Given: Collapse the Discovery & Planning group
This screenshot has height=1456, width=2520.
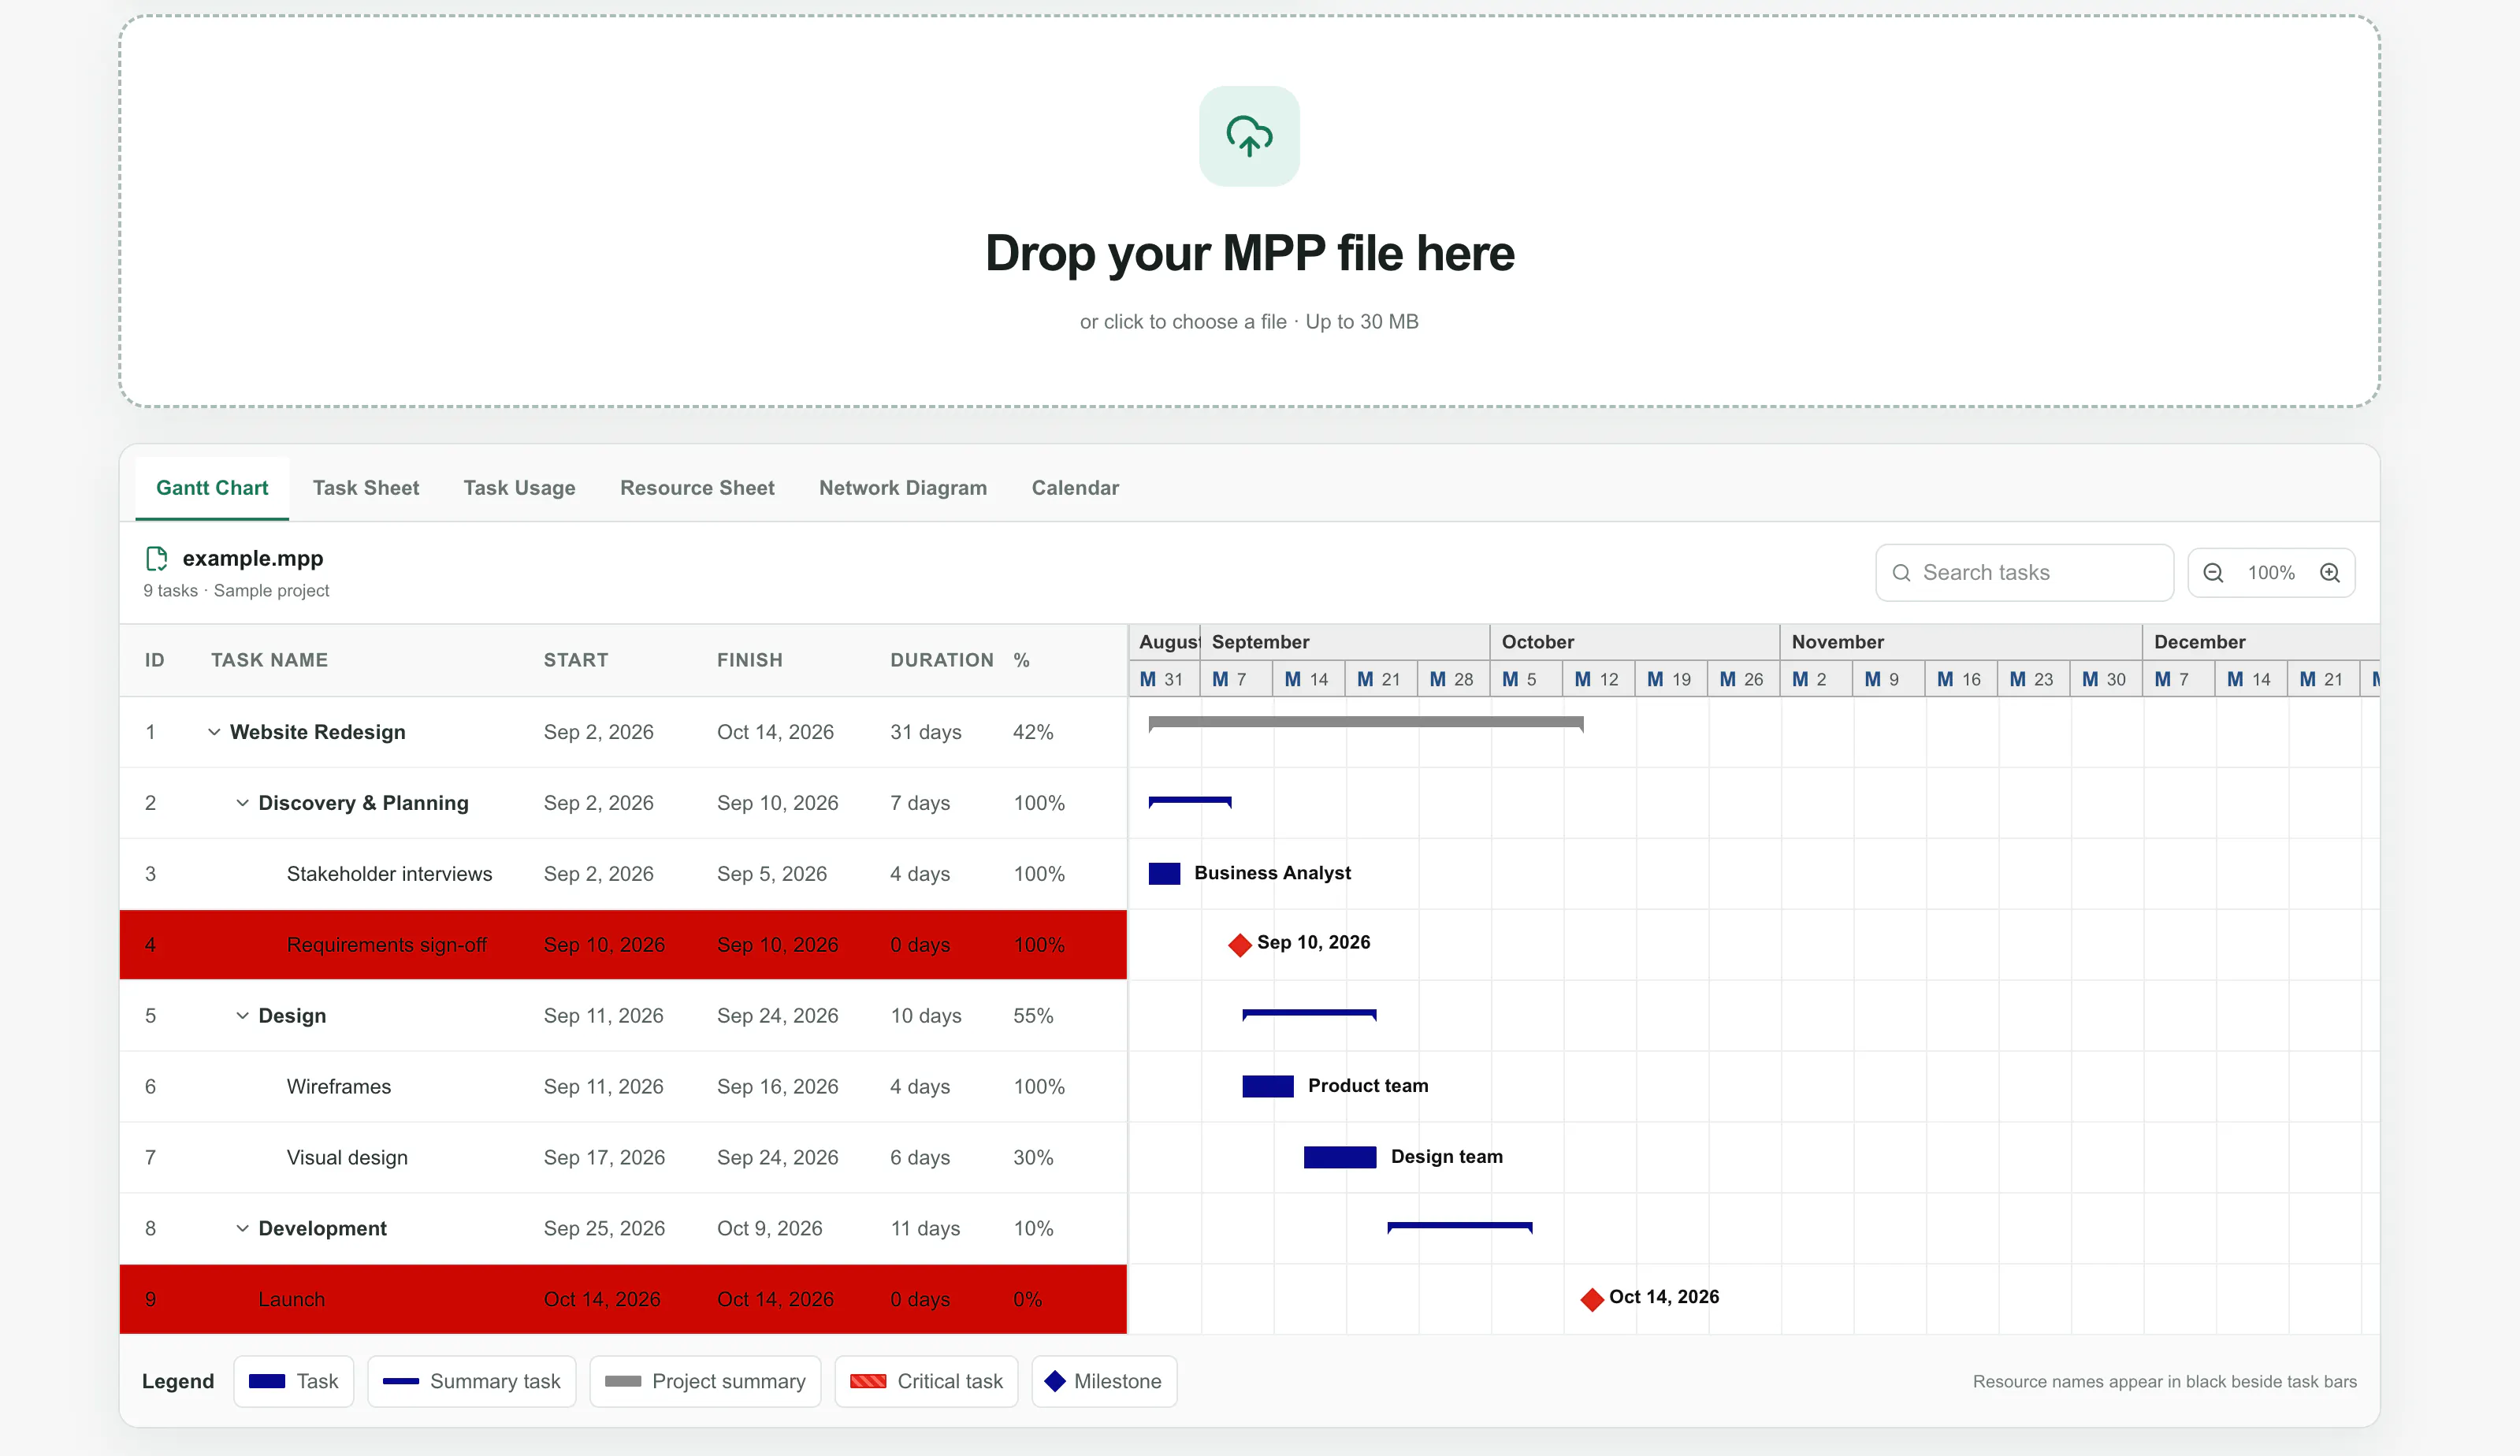Looking at the screenshot, I should pyautogui.click(x=242, y=803).
